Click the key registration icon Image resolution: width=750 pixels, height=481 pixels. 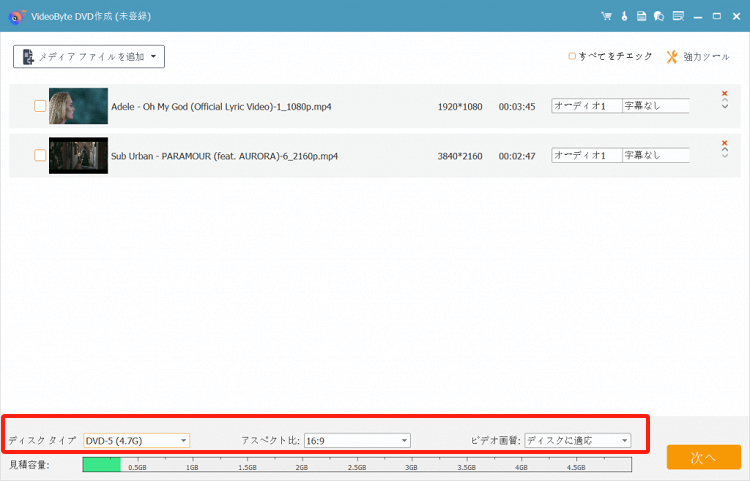coord(623,16)
